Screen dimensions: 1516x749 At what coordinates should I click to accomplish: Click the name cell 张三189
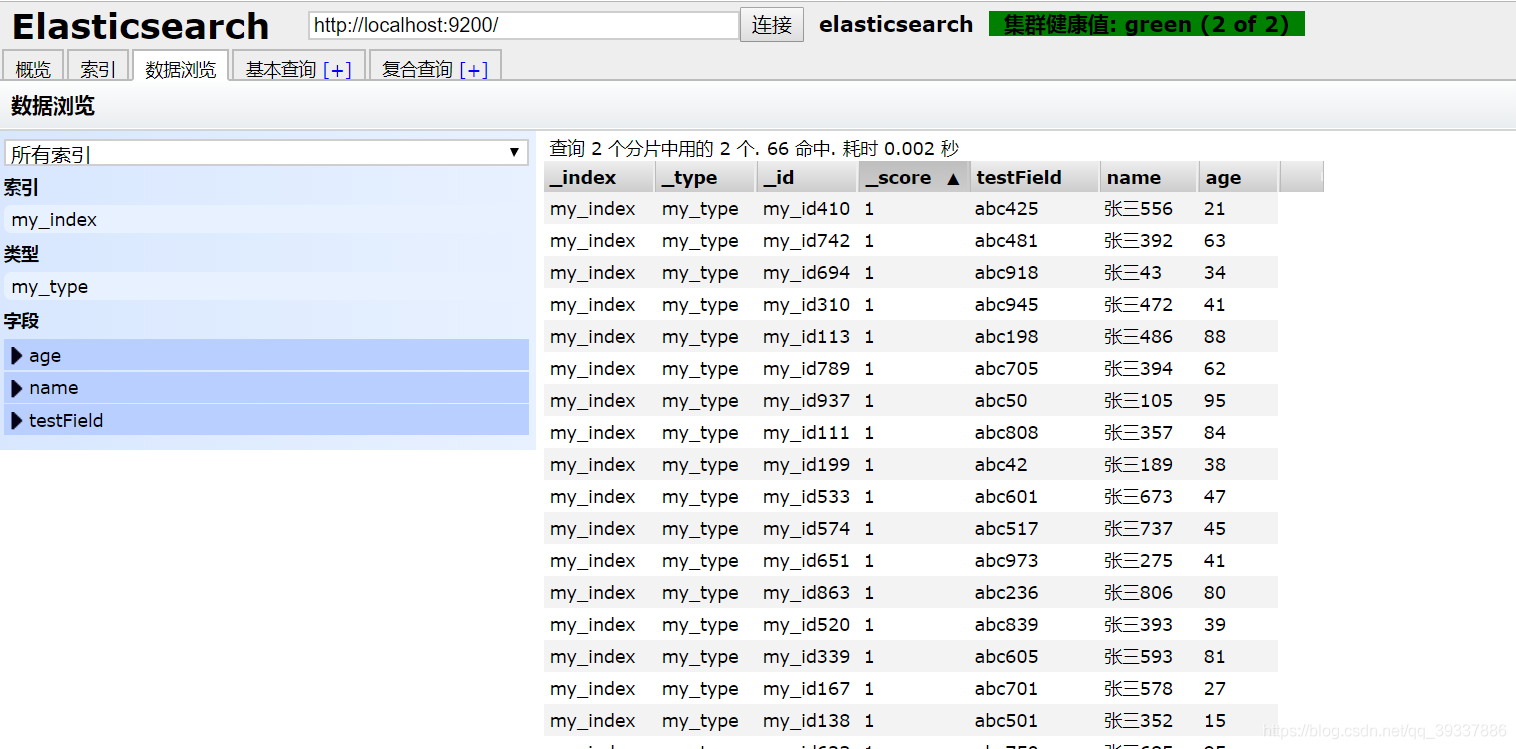pos(1138,465)
